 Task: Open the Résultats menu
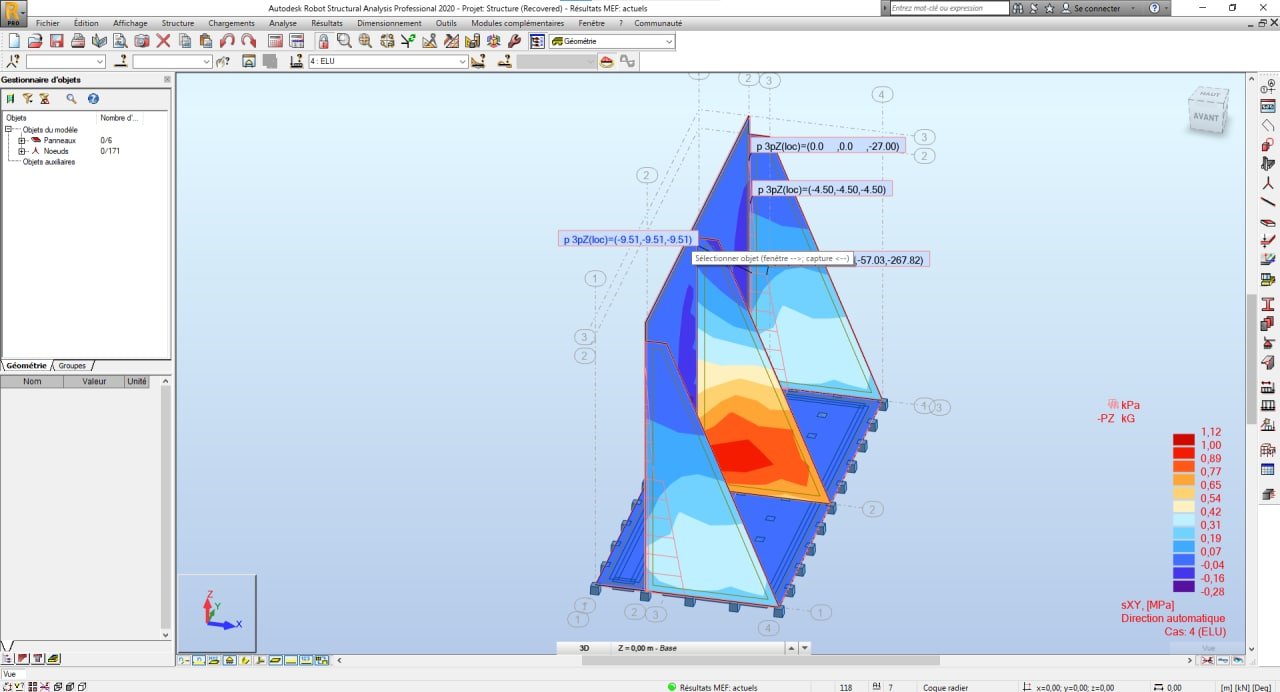pyautogui.click(x=326, y=23)
